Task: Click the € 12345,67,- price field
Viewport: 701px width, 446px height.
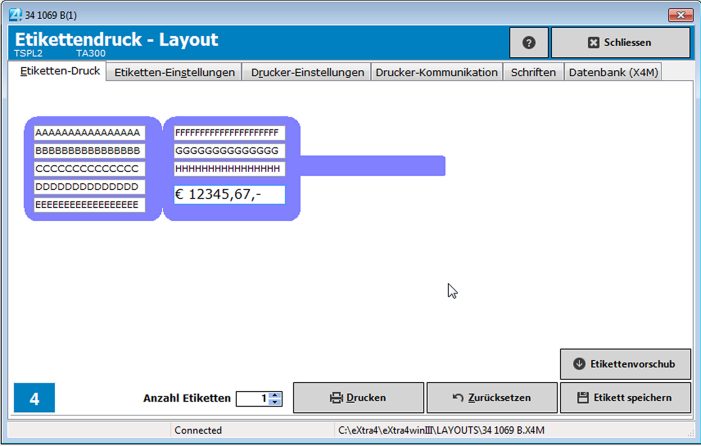Action: 229,194
